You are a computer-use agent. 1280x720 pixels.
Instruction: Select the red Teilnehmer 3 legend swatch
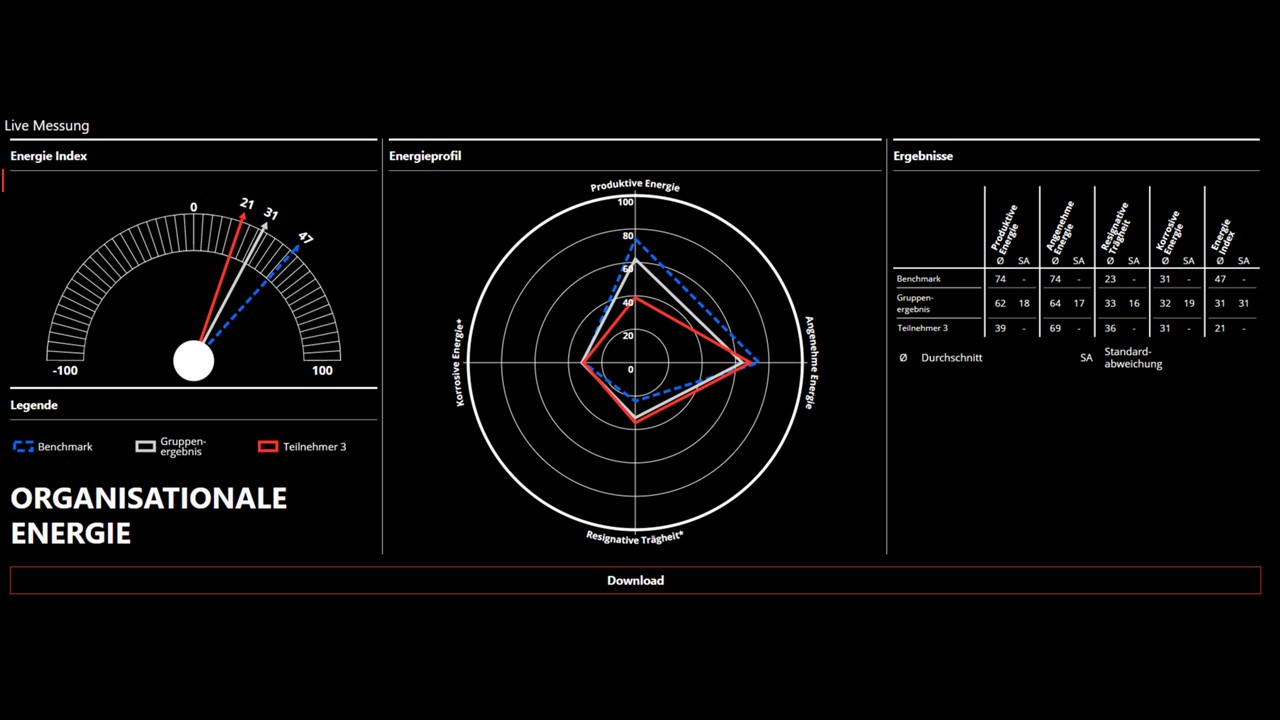(x=268, y=447)
